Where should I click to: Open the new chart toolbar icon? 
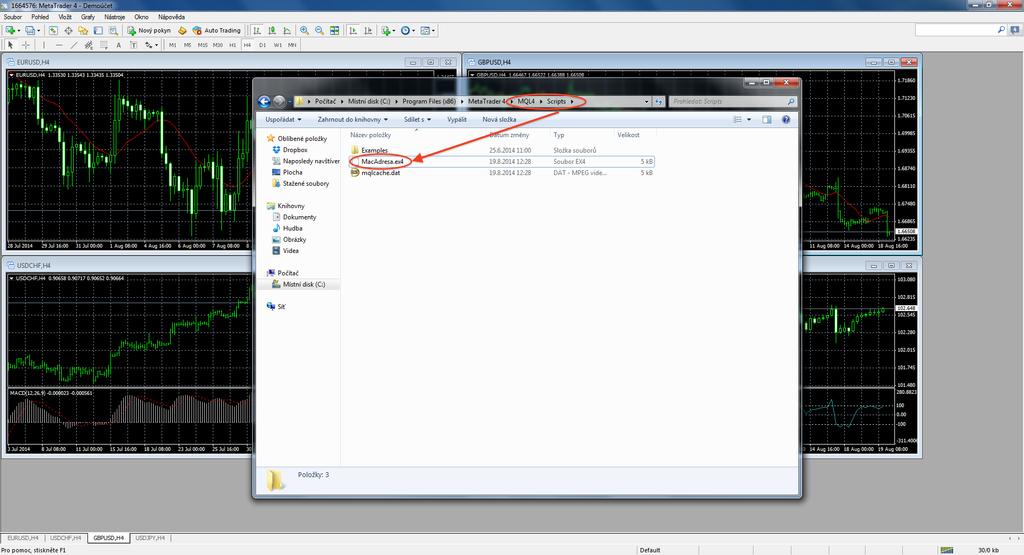tap(10, 30)
